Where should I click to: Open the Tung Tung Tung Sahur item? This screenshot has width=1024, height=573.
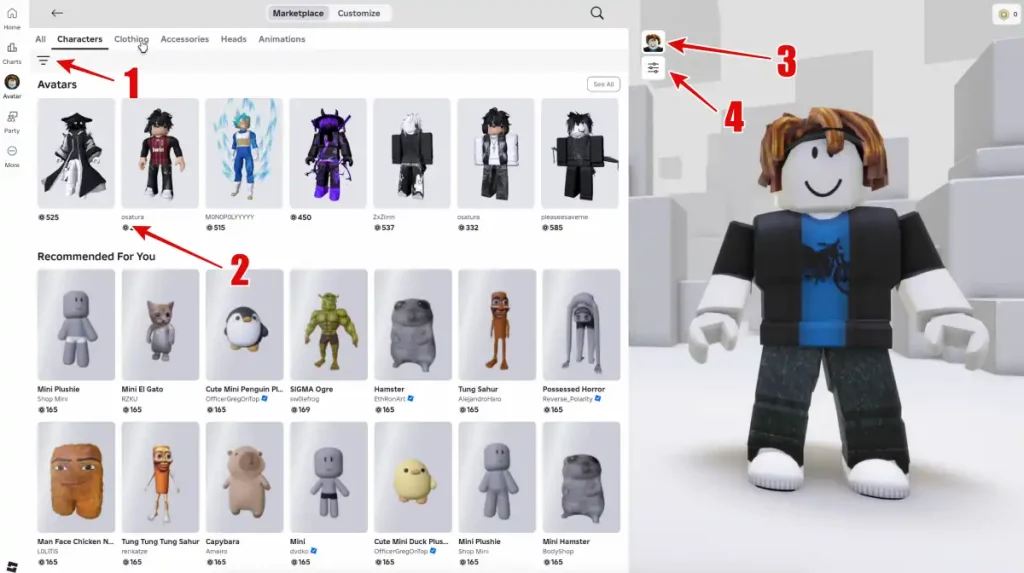tap(160, 477)
